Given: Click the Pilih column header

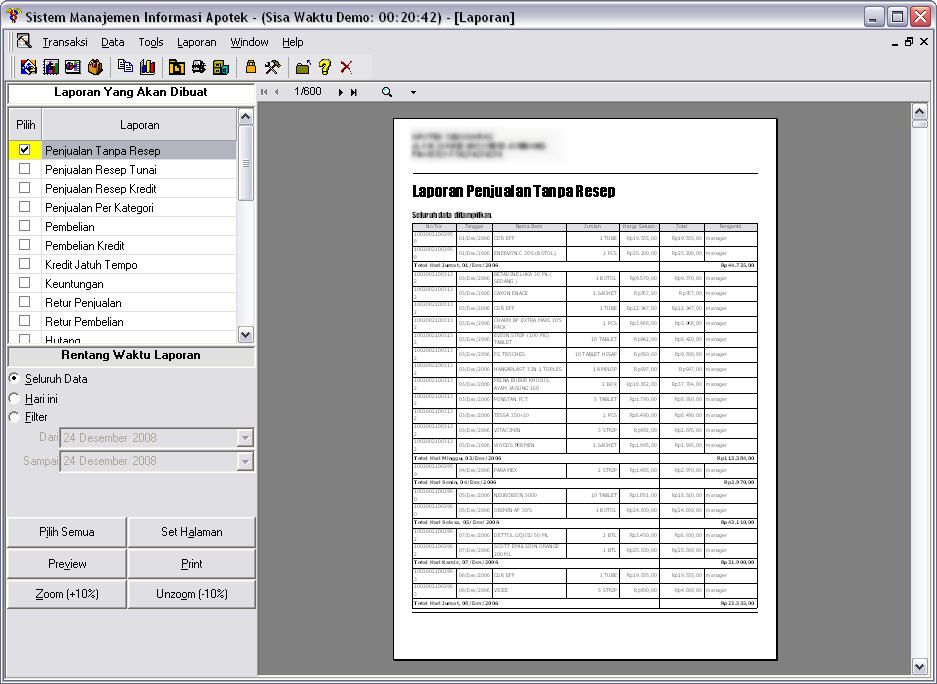Looking at the screenshot, I should click(26, 125).
